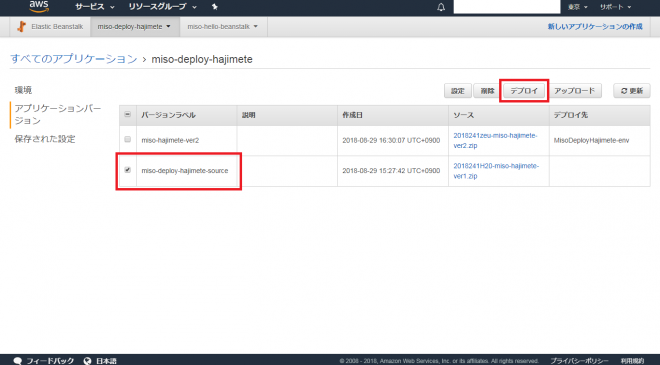Click the Elastic Beanstalk service icon
The image size is (660, 365).
tap(21, 27)
